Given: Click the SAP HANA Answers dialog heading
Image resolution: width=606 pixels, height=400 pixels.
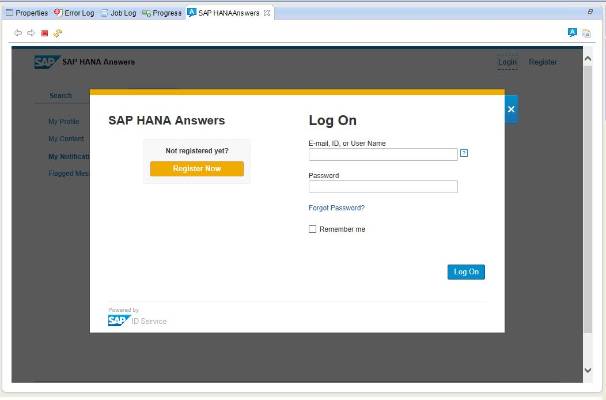Looking at the screenshot, I should pyautogui.click(x=167, y=120).
